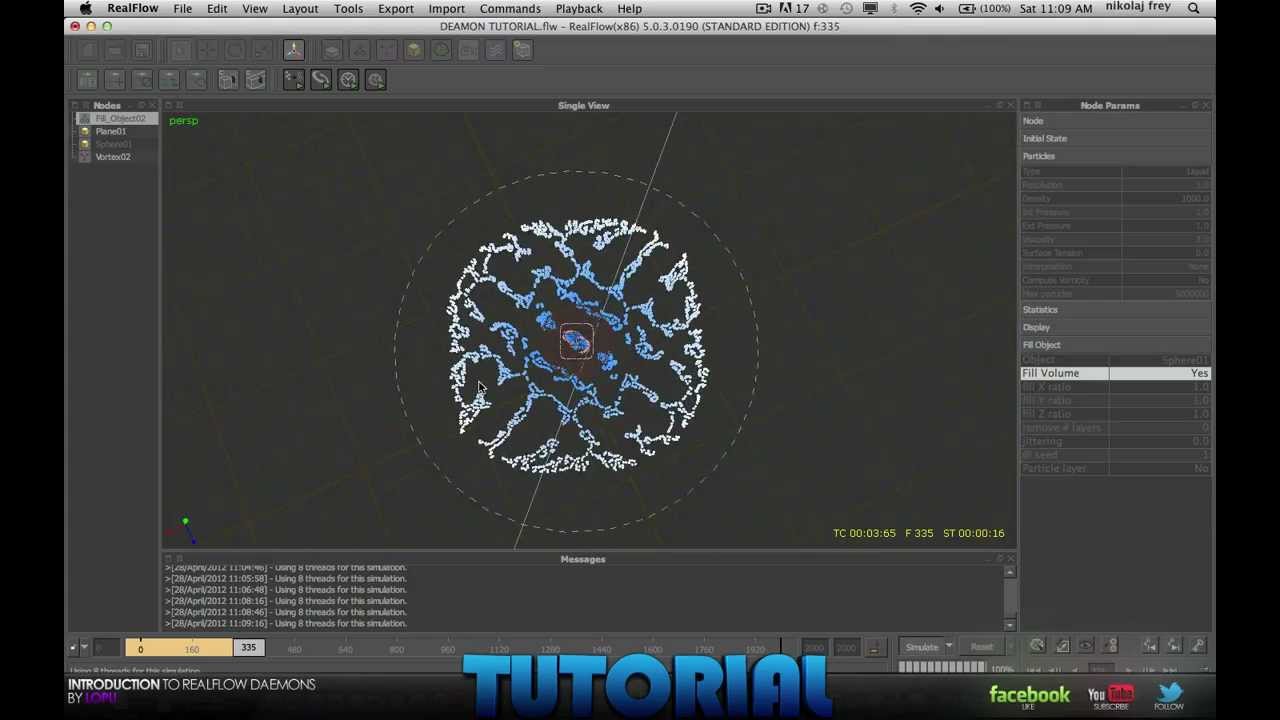Screen dimensions: 1280x720
Task: Close the Single View panel
Action: tap(1009, 105)
